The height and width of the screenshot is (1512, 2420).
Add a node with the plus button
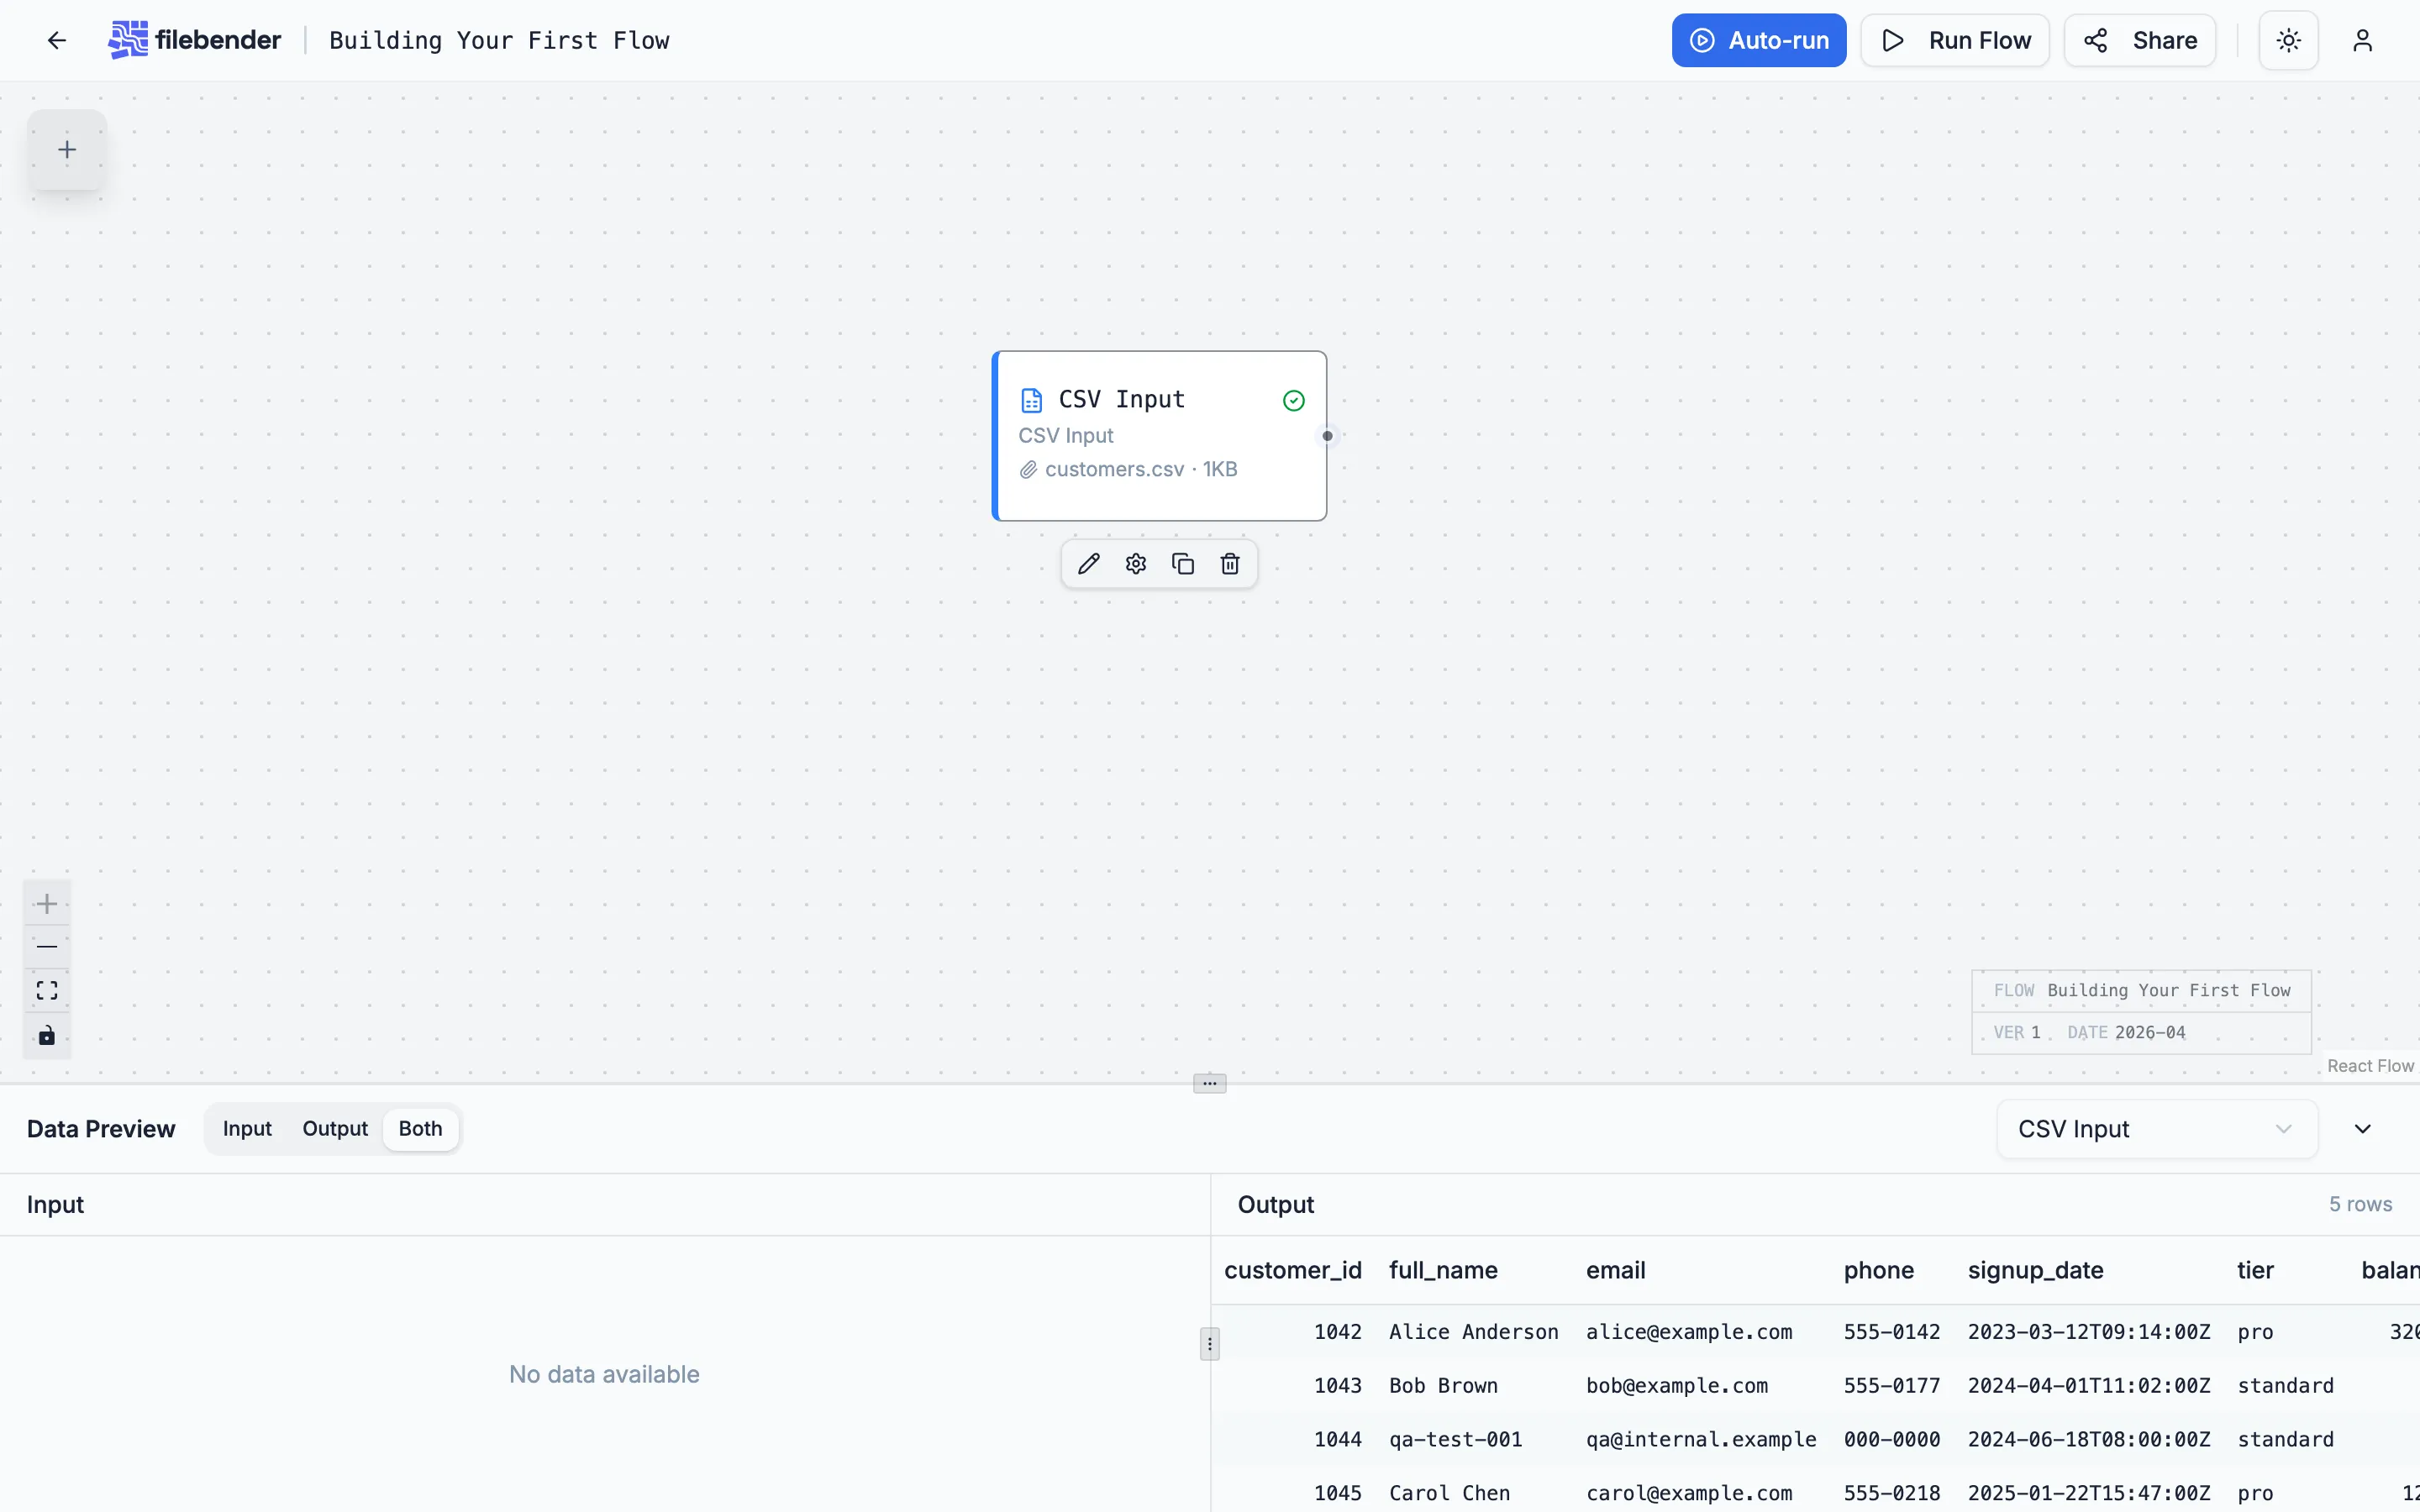pos(67,150)
